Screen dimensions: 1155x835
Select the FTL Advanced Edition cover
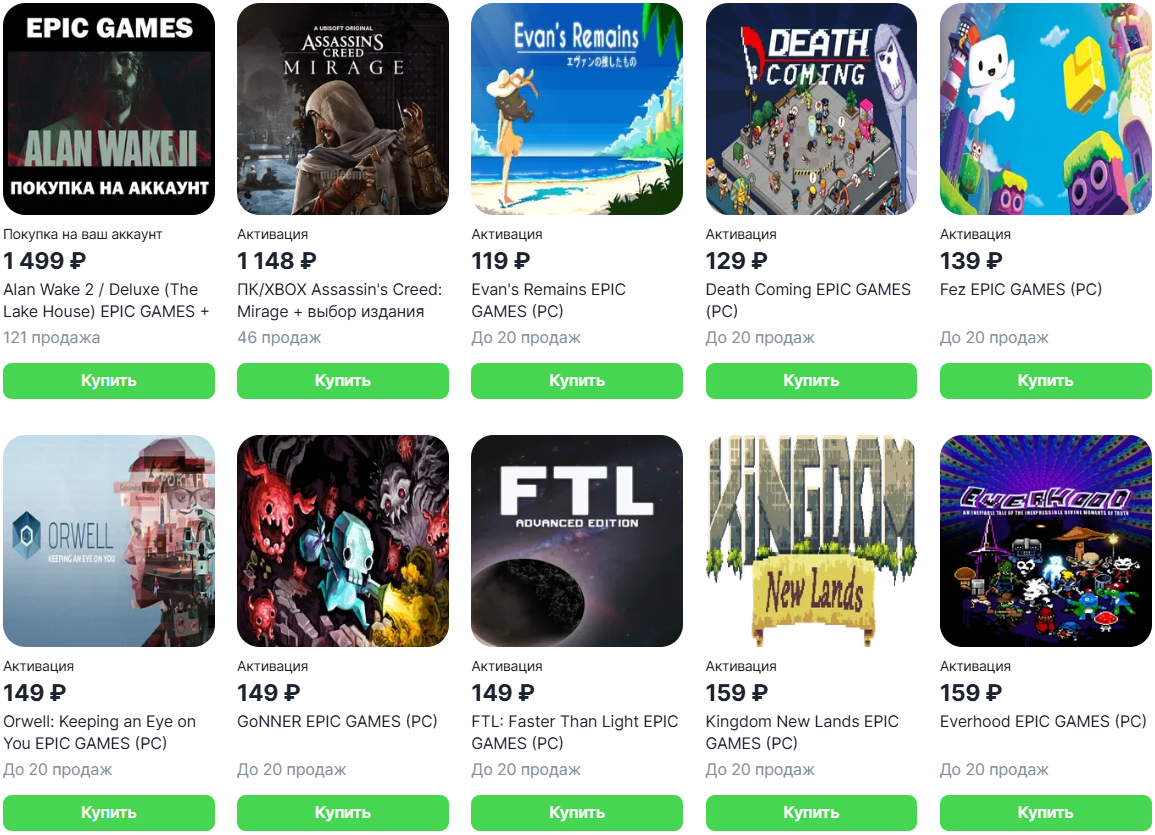click(577, 541)
